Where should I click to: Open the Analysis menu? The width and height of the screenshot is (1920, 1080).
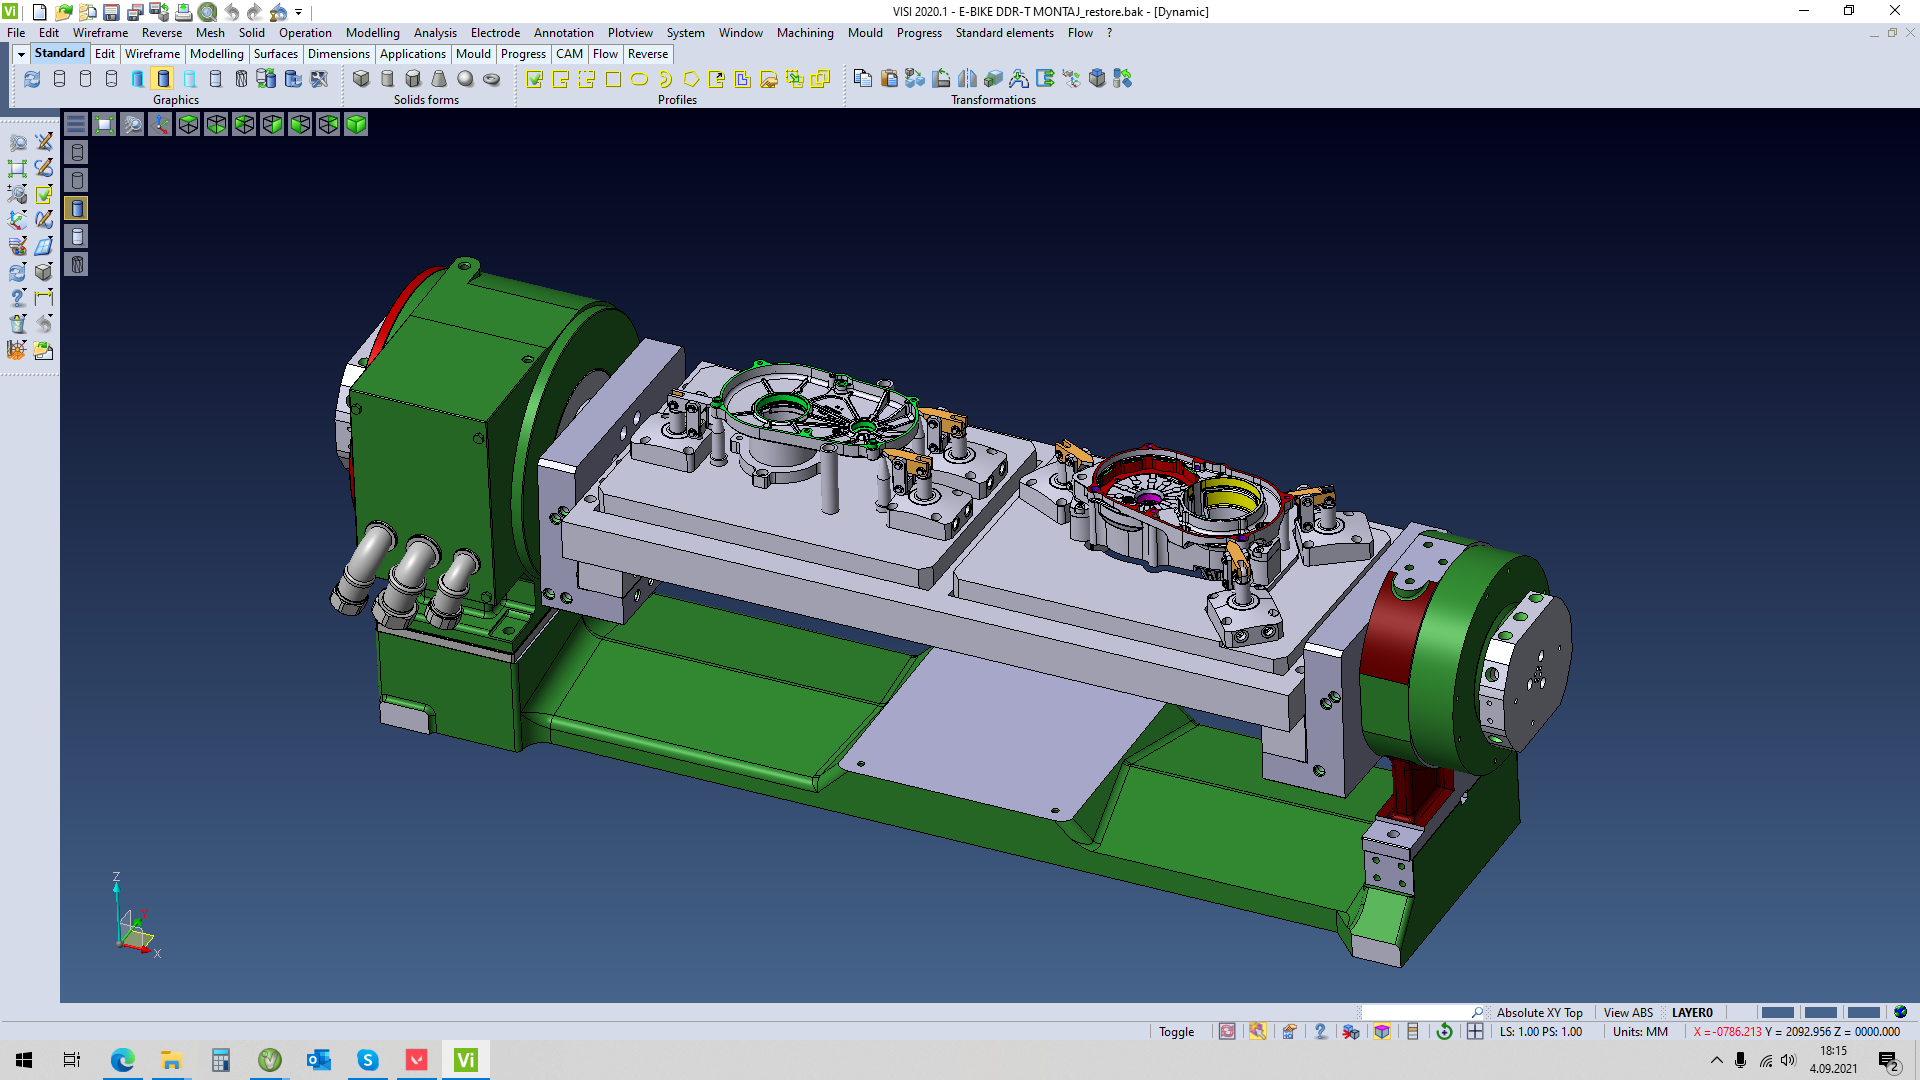tap(435, 33)
